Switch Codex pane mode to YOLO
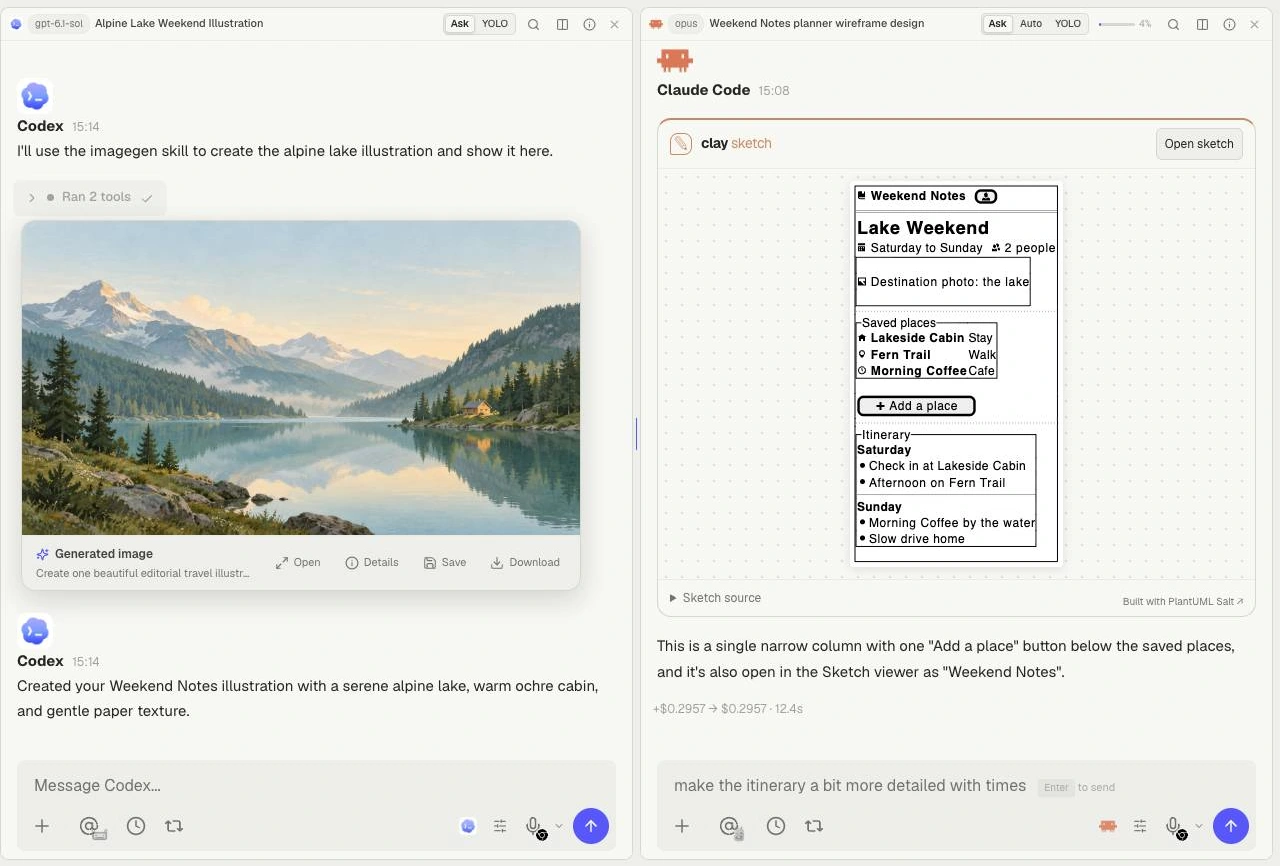Image resolution: width=1280 pixels, height=866 pixels. click(x=495, y=24)
